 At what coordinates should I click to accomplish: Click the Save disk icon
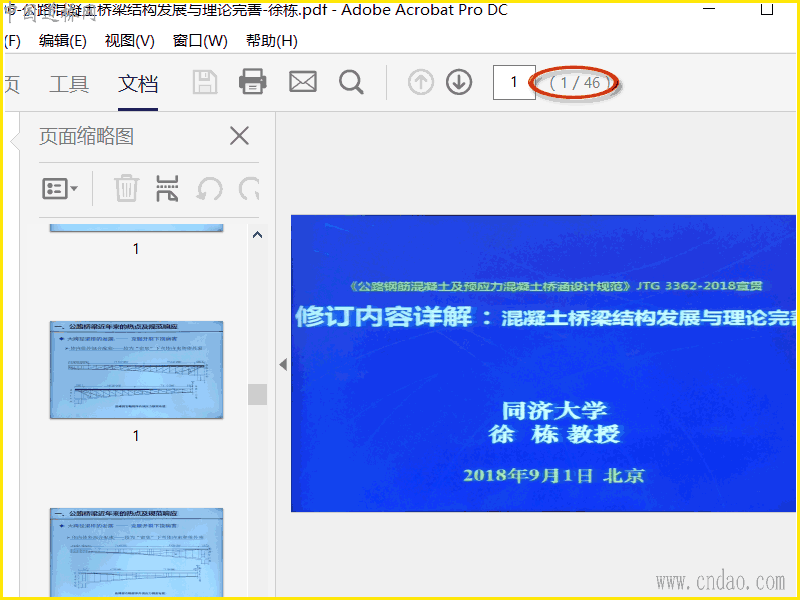(x=205, y=82)
